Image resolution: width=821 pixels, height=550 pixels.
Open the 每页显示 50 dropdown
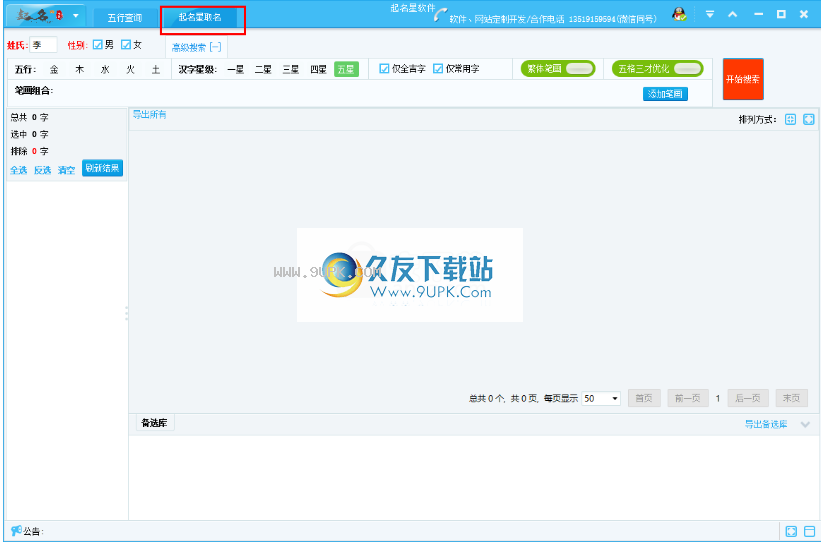coord(601,399)
